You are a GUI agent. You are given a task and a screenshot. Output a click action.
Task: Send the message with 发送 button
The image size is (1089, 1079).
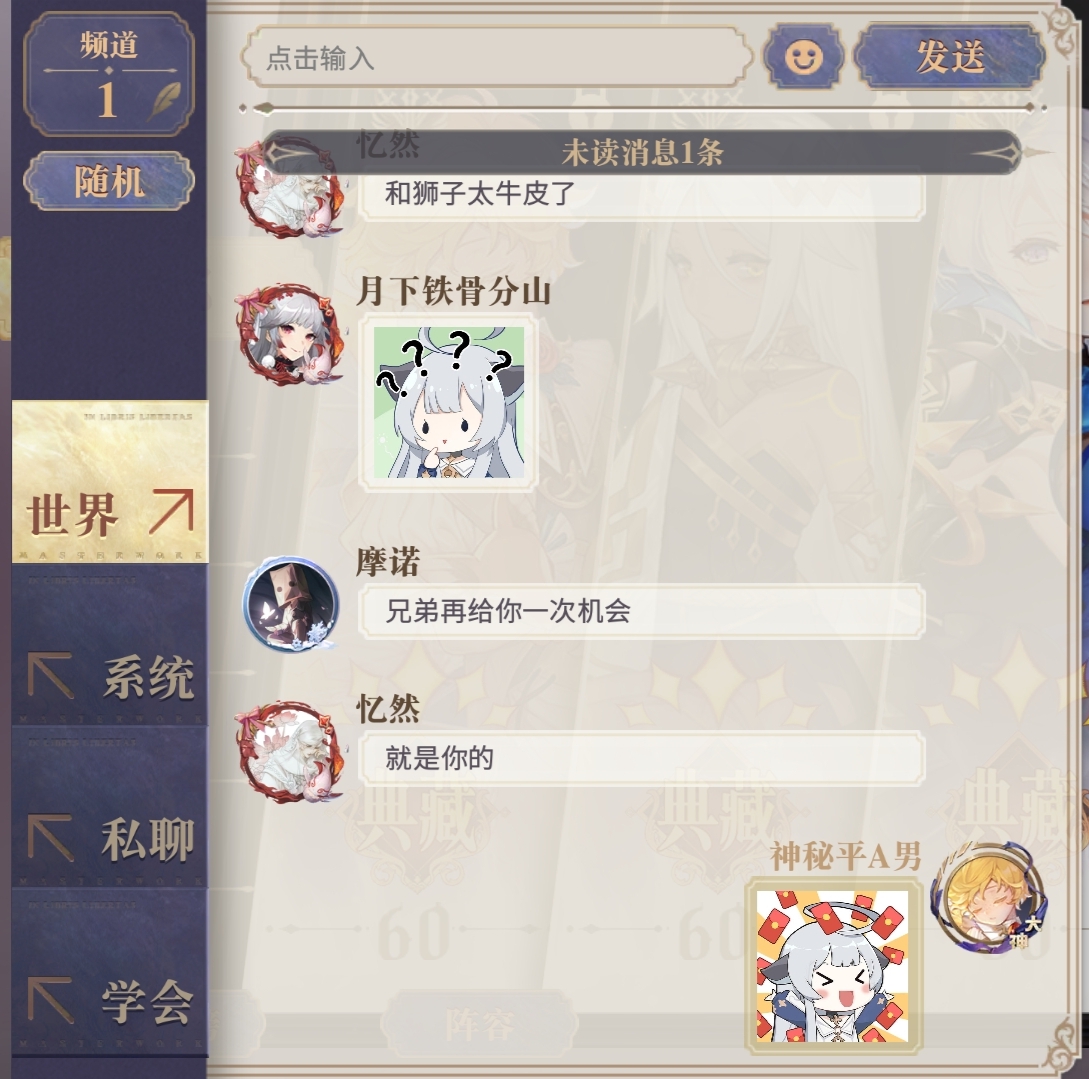click(949, 56)
